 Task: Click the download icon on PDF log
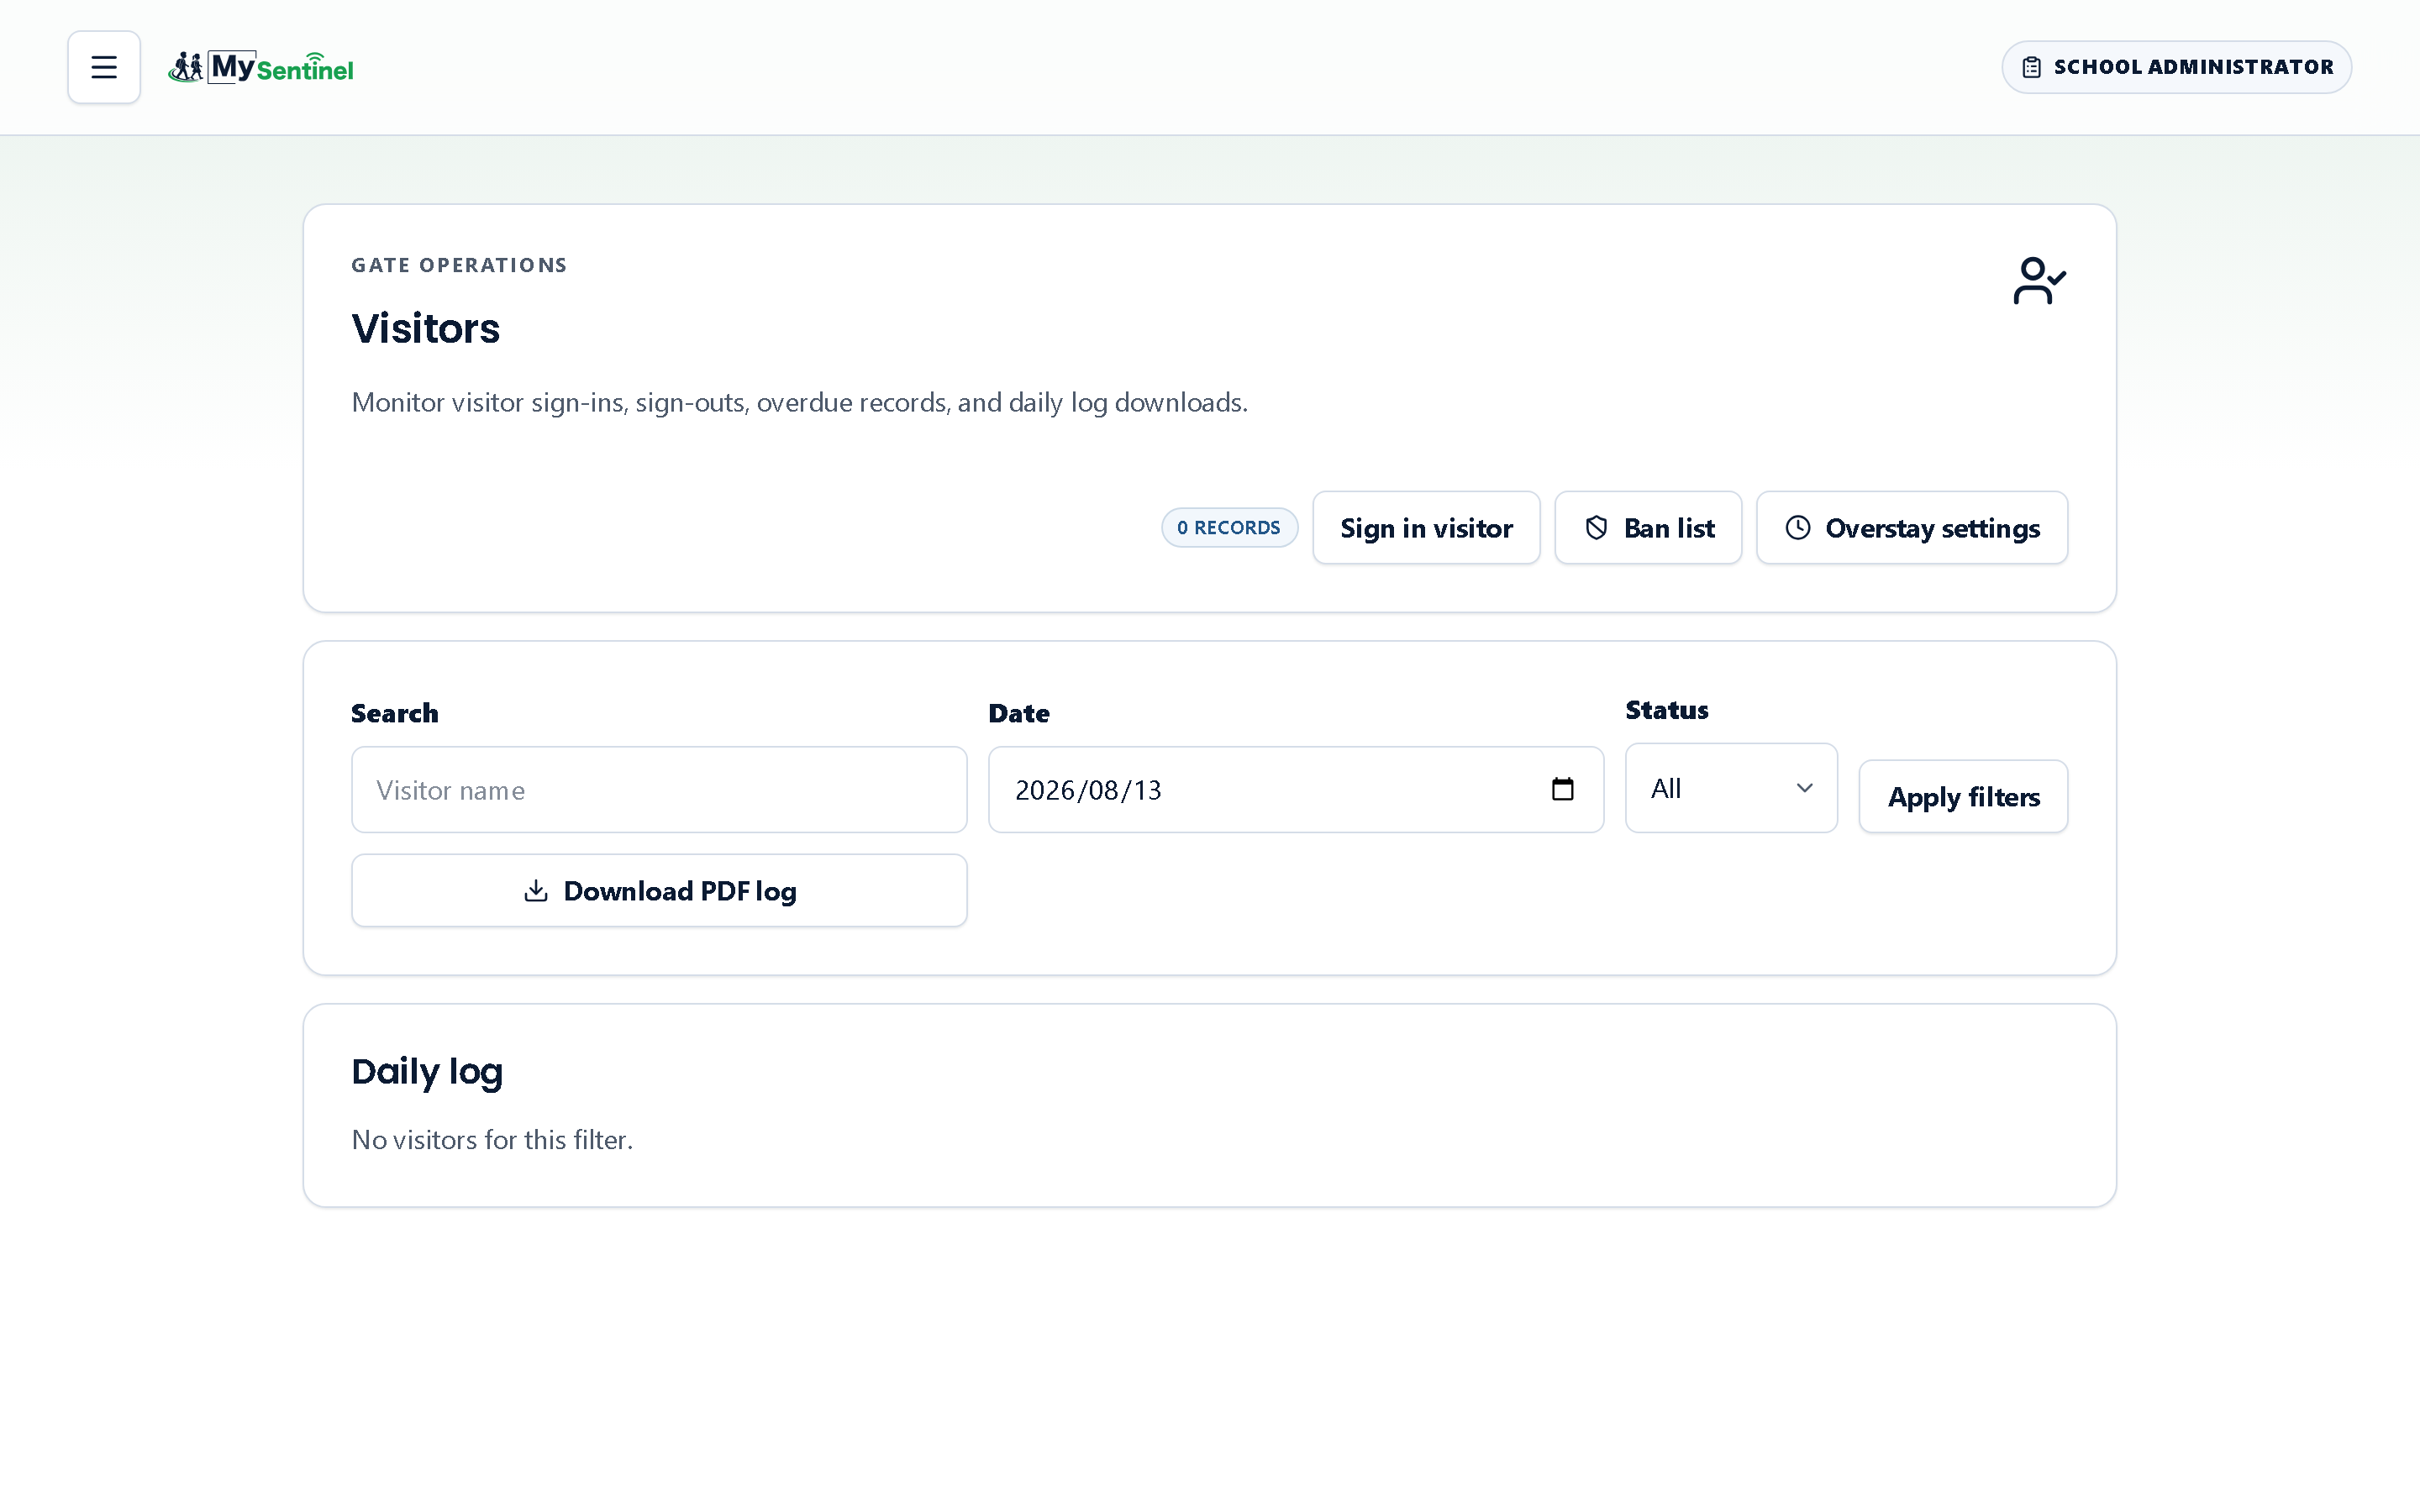536,891
